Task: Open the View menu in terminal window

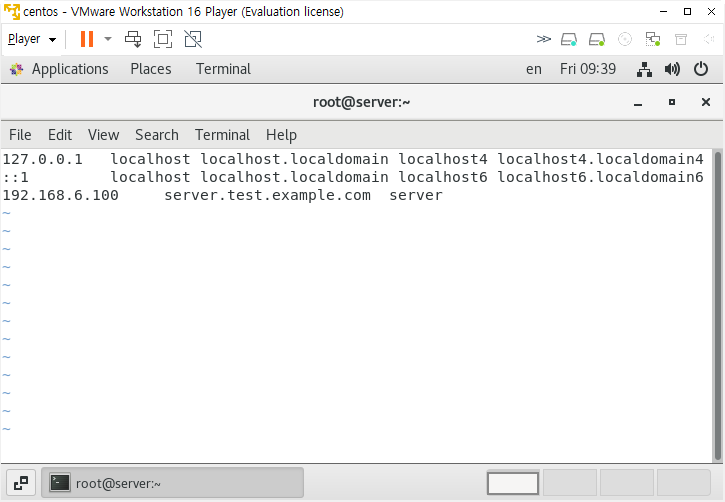Action: (x=104, y=135)
